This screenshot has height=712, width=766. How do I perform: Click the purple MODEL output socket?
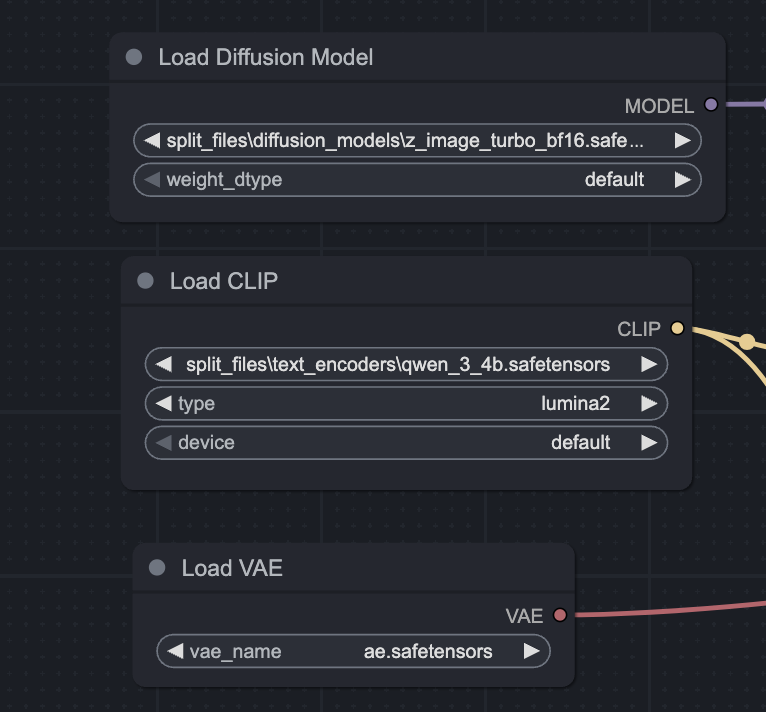[711, 104]
